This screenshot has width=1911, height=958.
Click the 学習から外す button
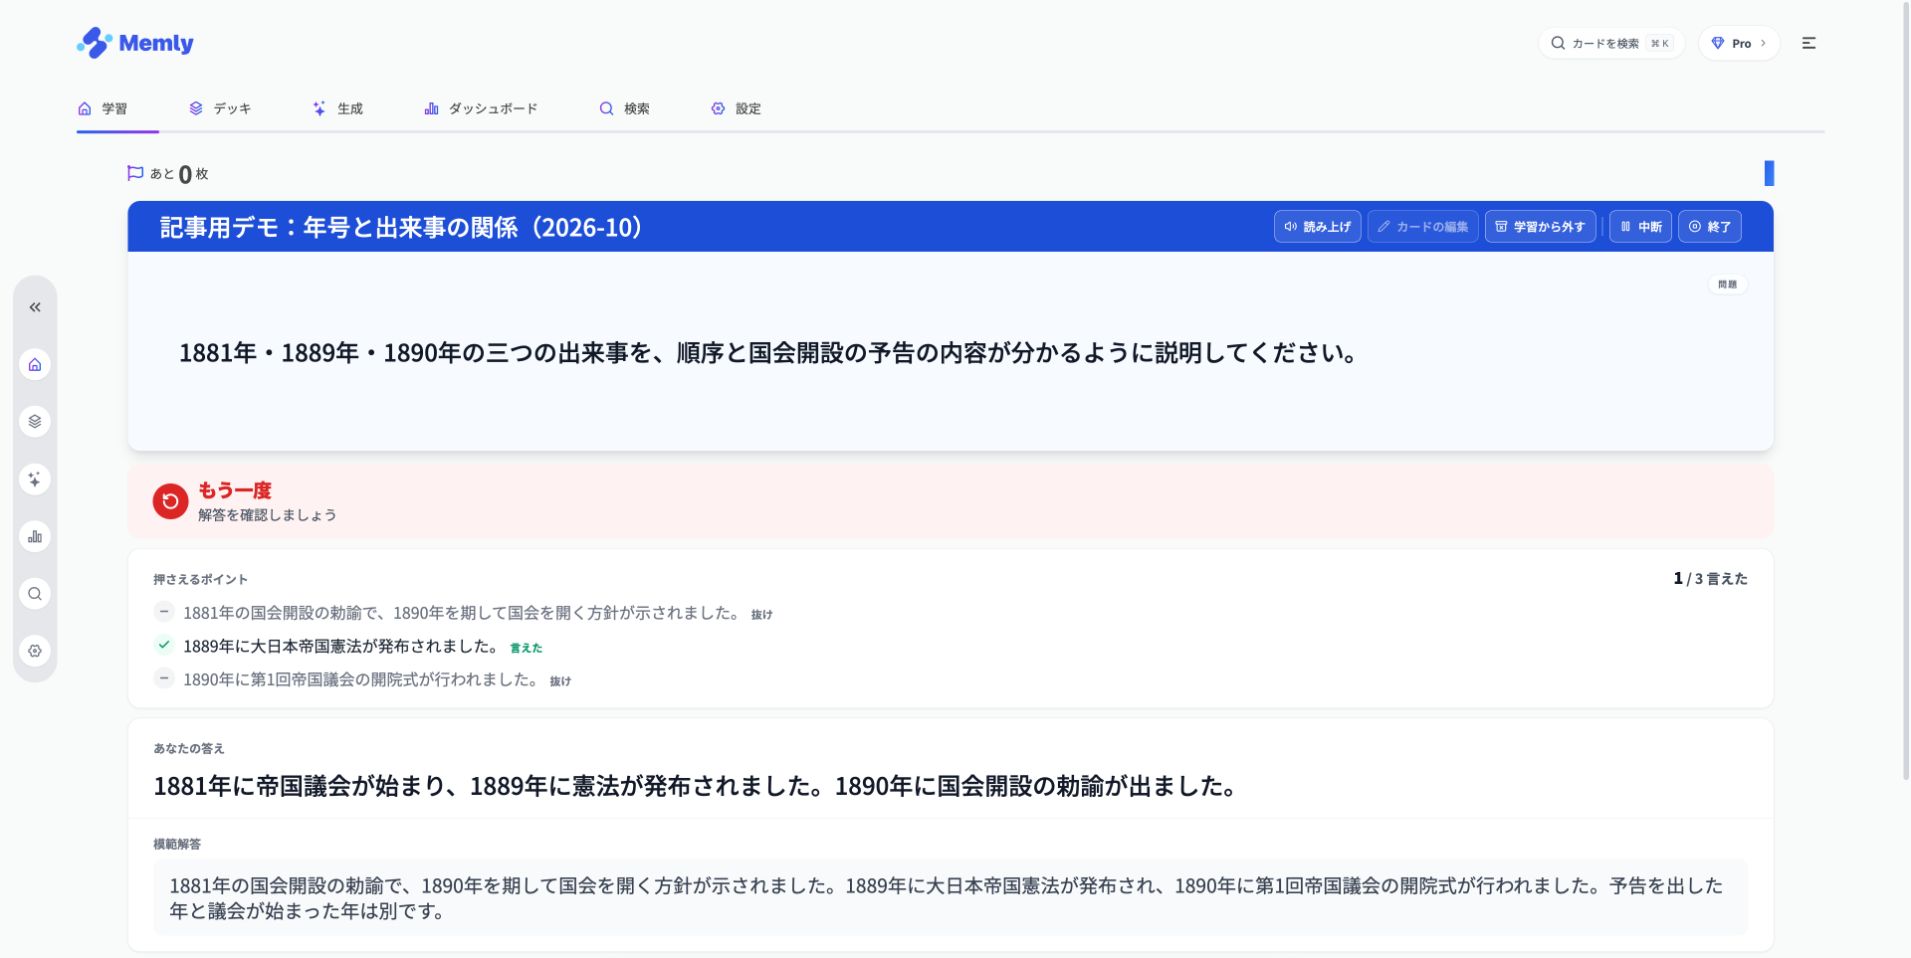1540,227
